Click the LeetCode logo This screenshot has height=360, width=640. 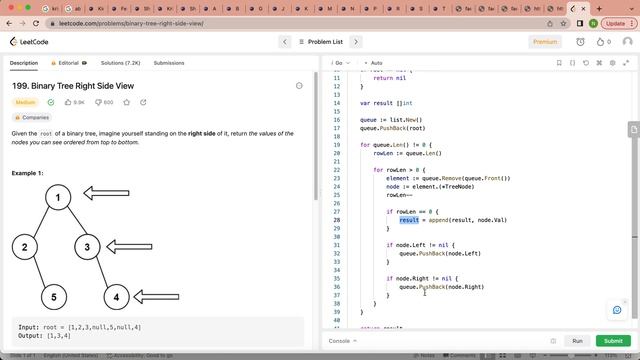tap(29, 42)
